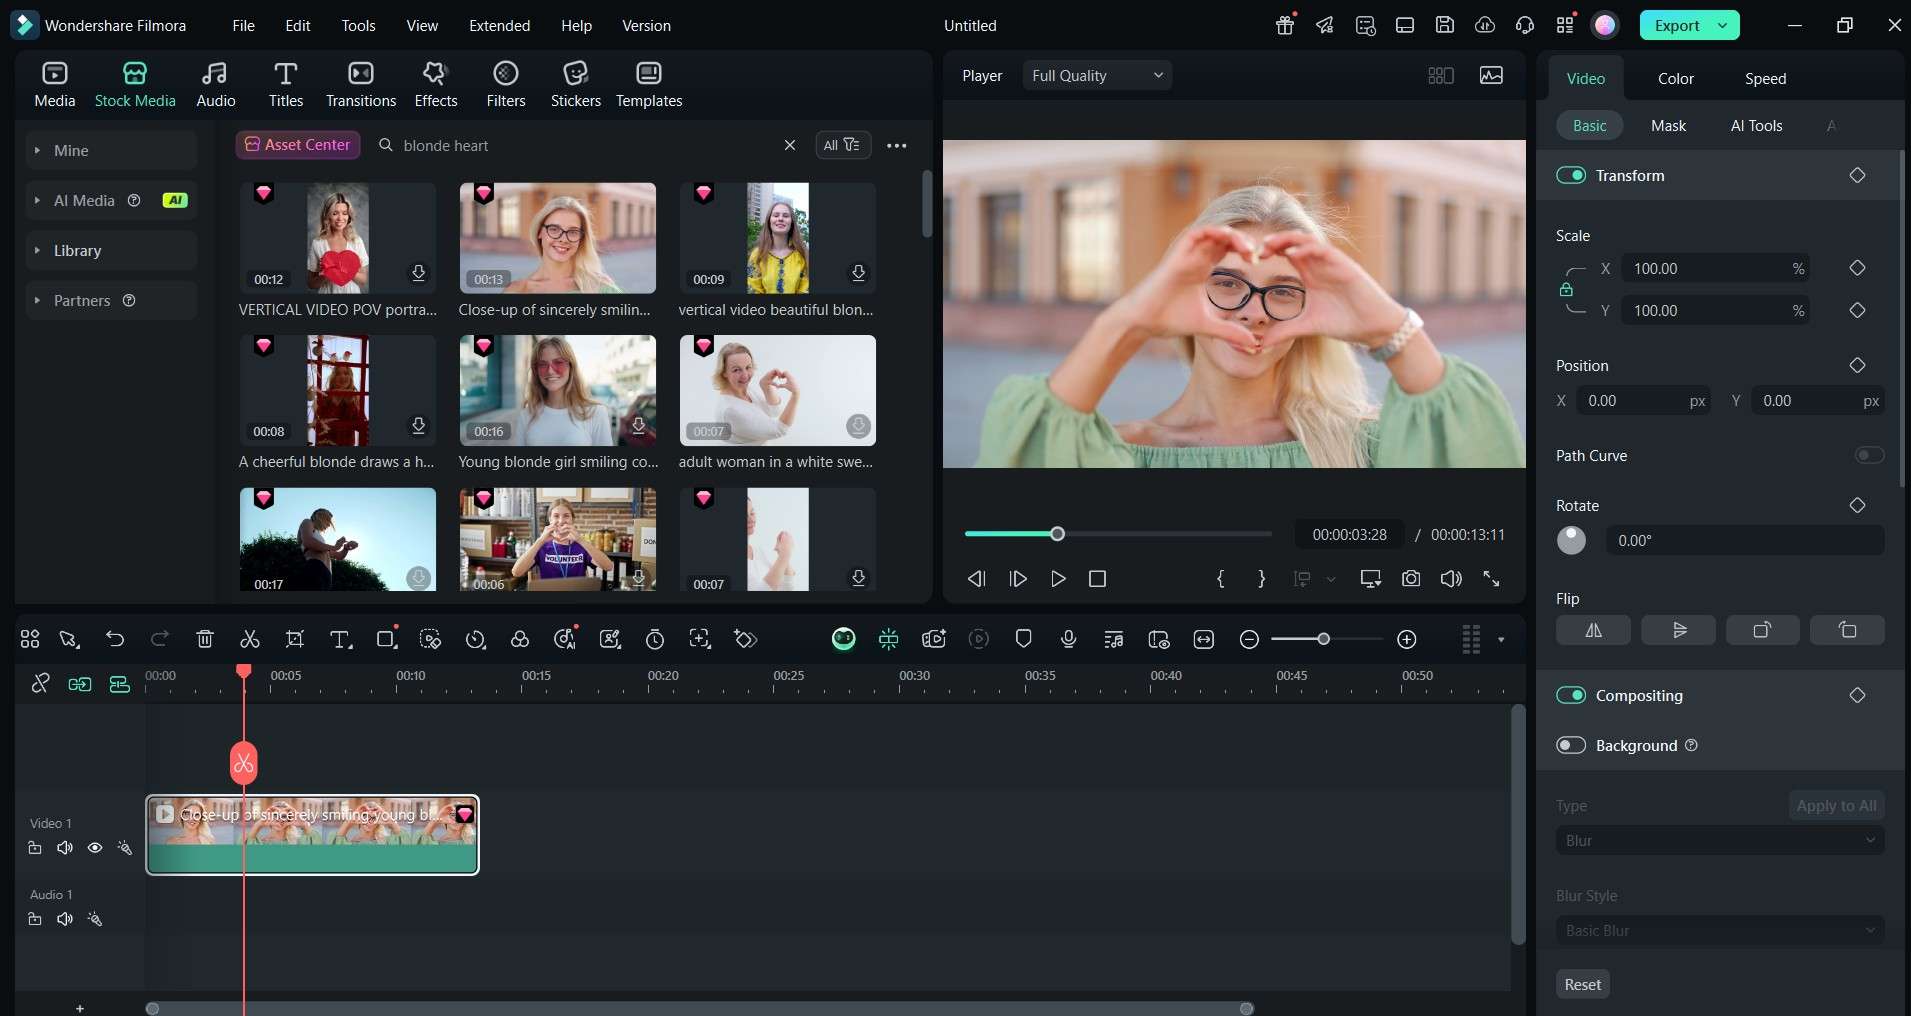Open the Extended menu
Viewport: 1911px width, 1016px height.
coord(499,25)
